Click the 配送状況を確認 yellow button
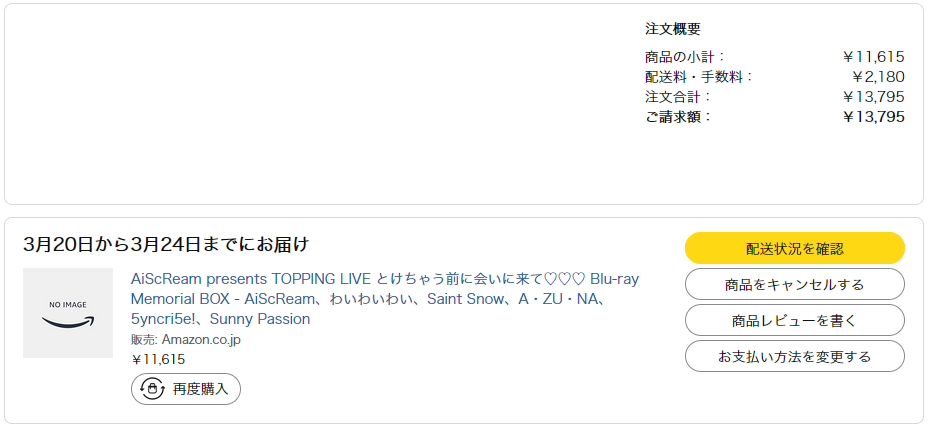 click(794, 248)
